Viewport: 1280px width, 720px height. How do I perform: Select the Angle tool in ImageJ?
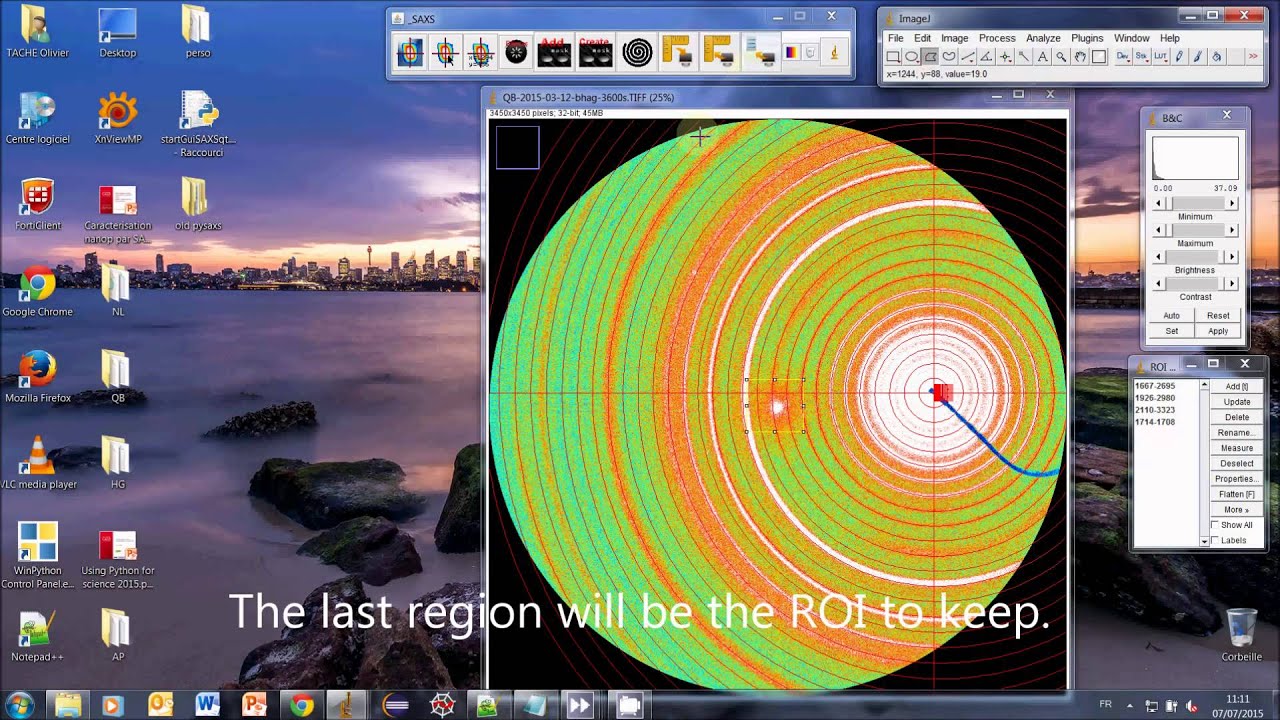[986, 57]
